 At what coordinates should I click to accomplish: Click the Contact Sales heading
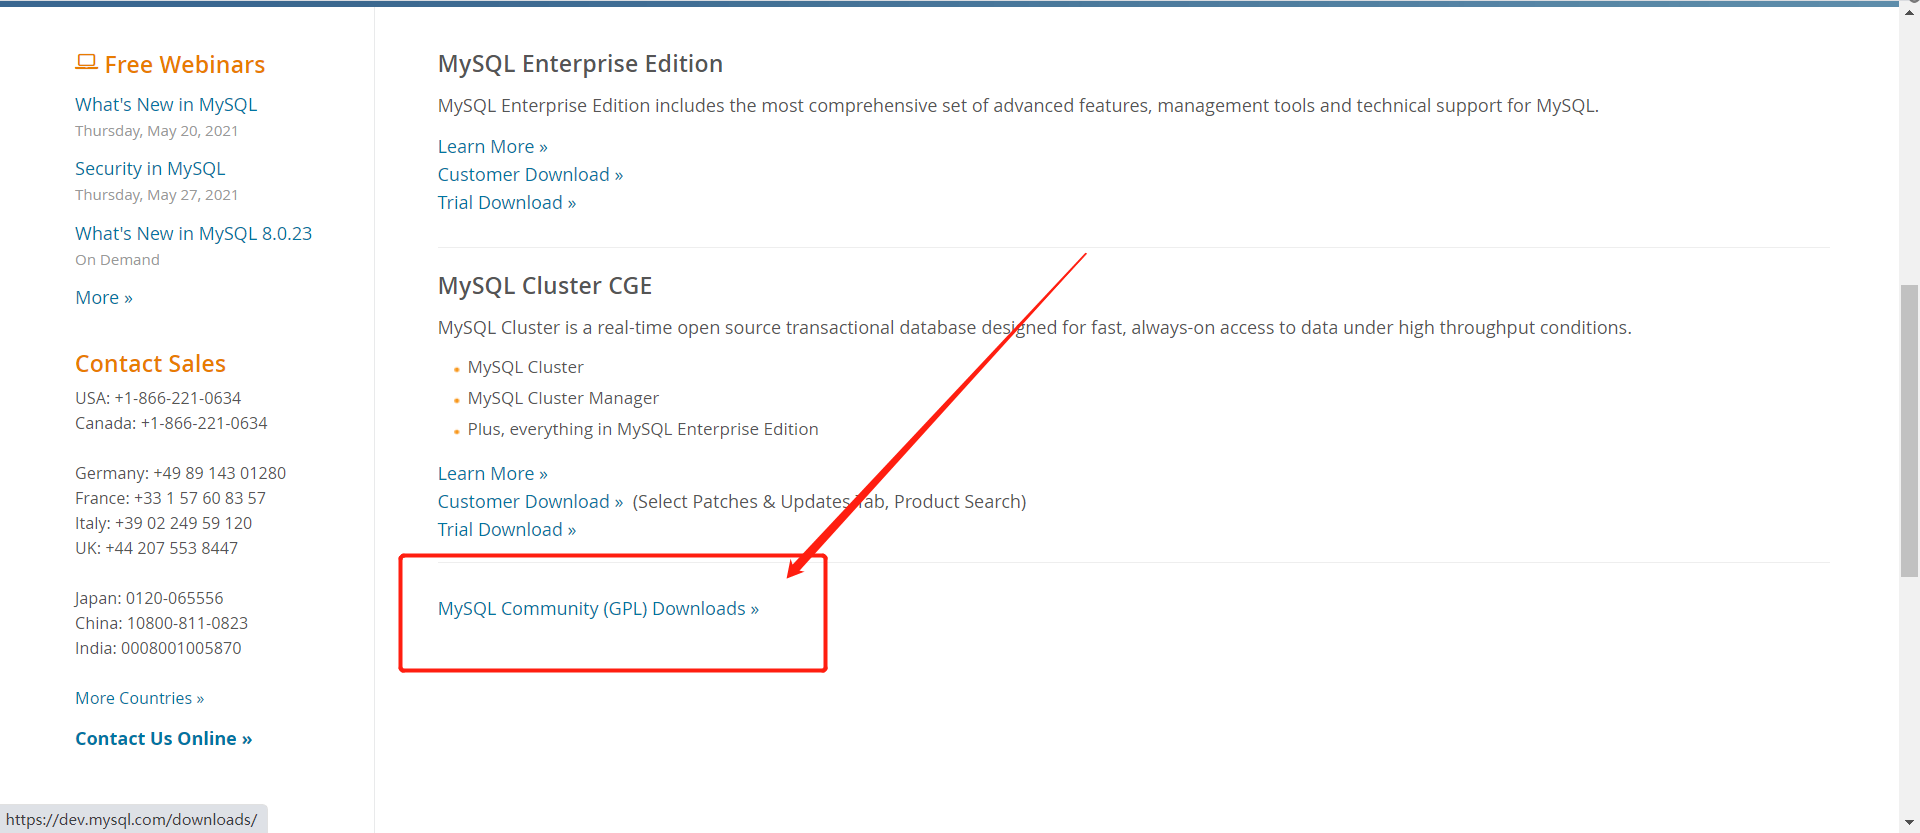pos(150,364)
